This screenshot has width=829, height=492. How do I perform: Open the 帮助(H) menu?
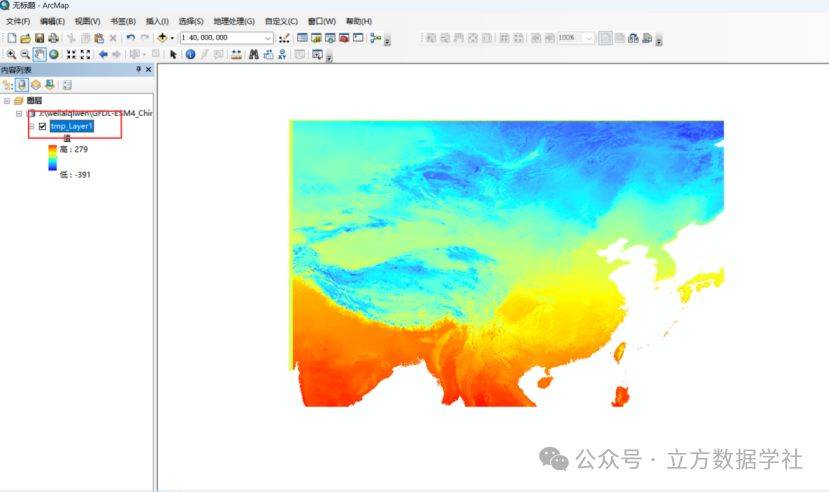tap(358, 21)
